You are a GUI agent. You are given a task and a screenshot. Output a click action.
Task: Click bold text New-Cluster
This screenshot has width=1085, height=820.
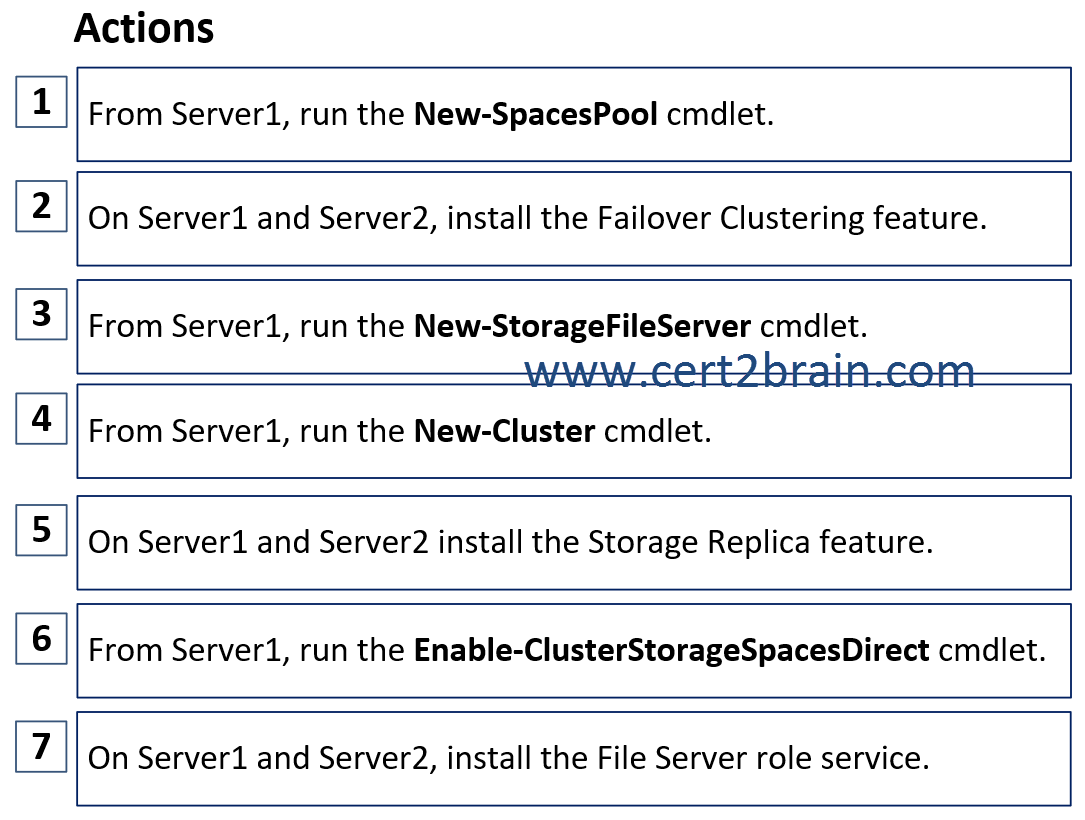[504, 431]
